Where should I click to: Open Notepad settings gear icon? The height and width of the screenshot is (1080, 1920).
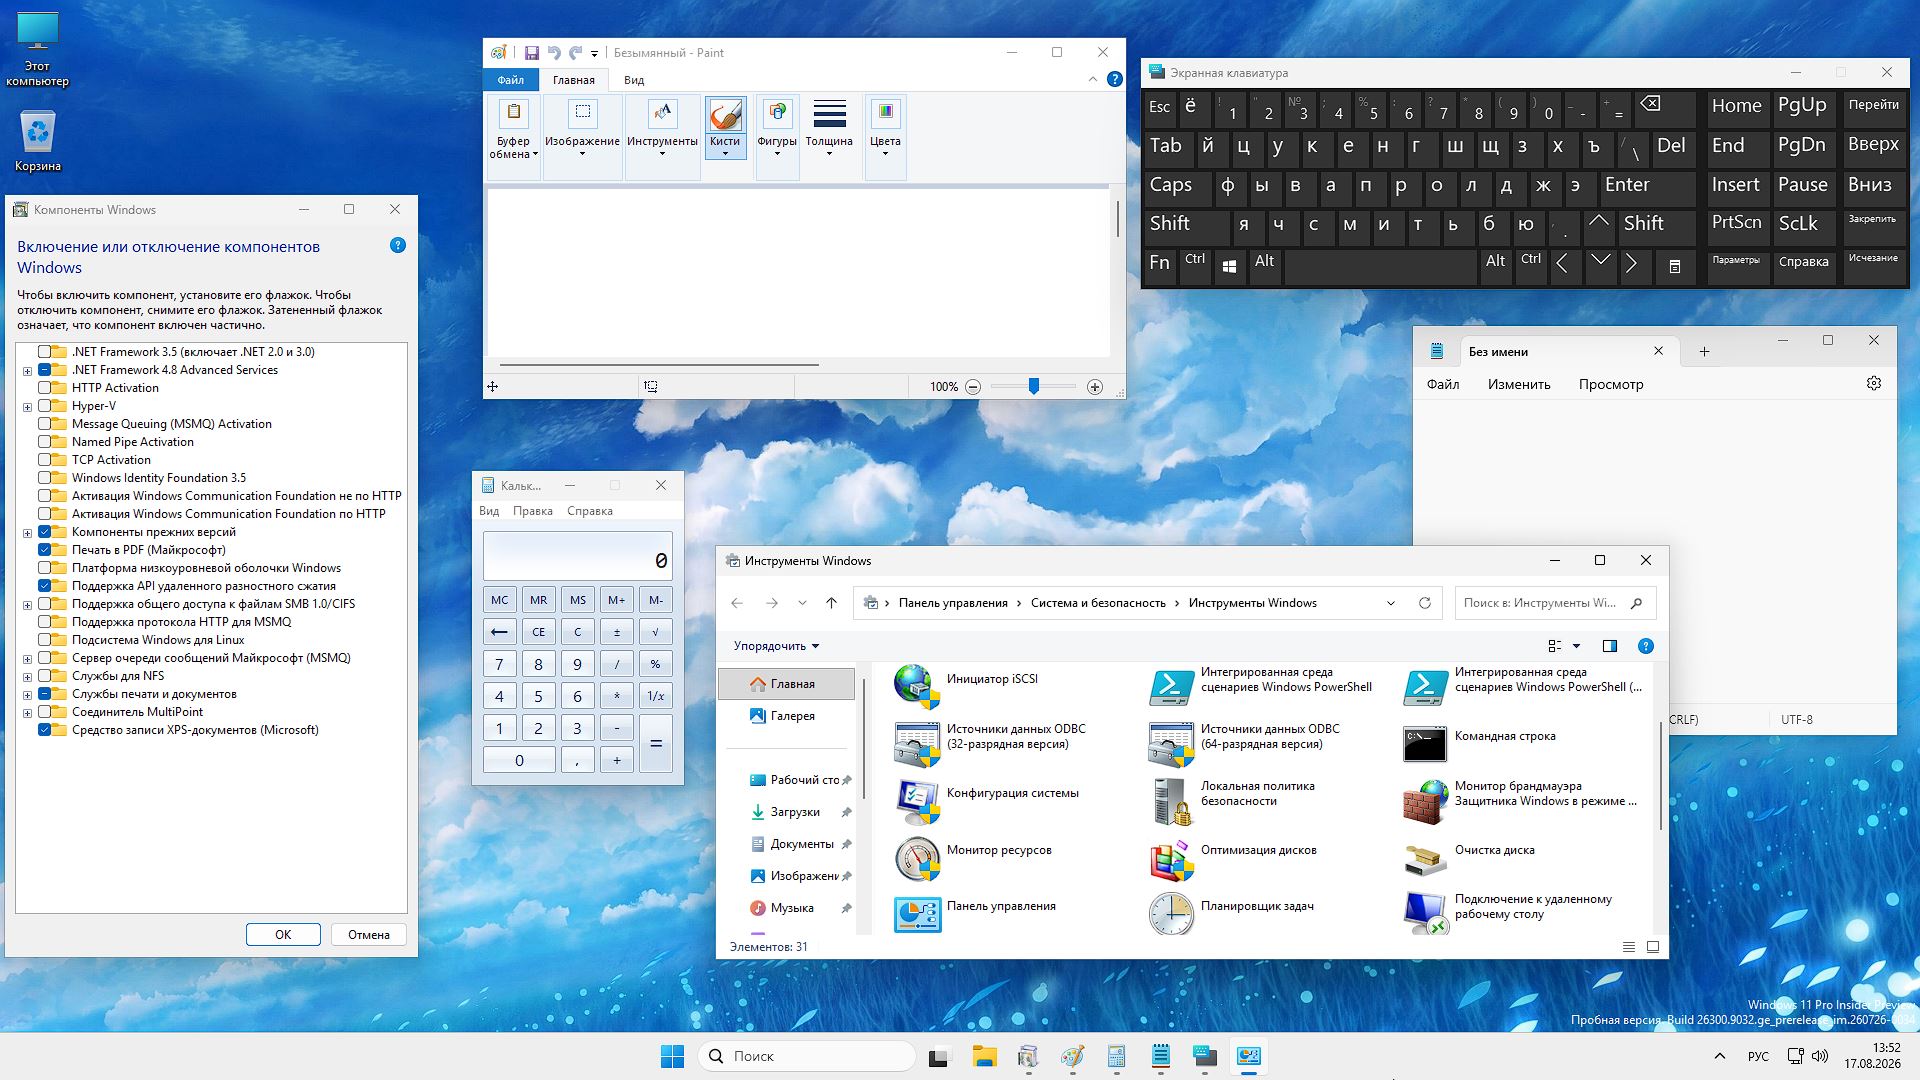(x=1874, y=384)
